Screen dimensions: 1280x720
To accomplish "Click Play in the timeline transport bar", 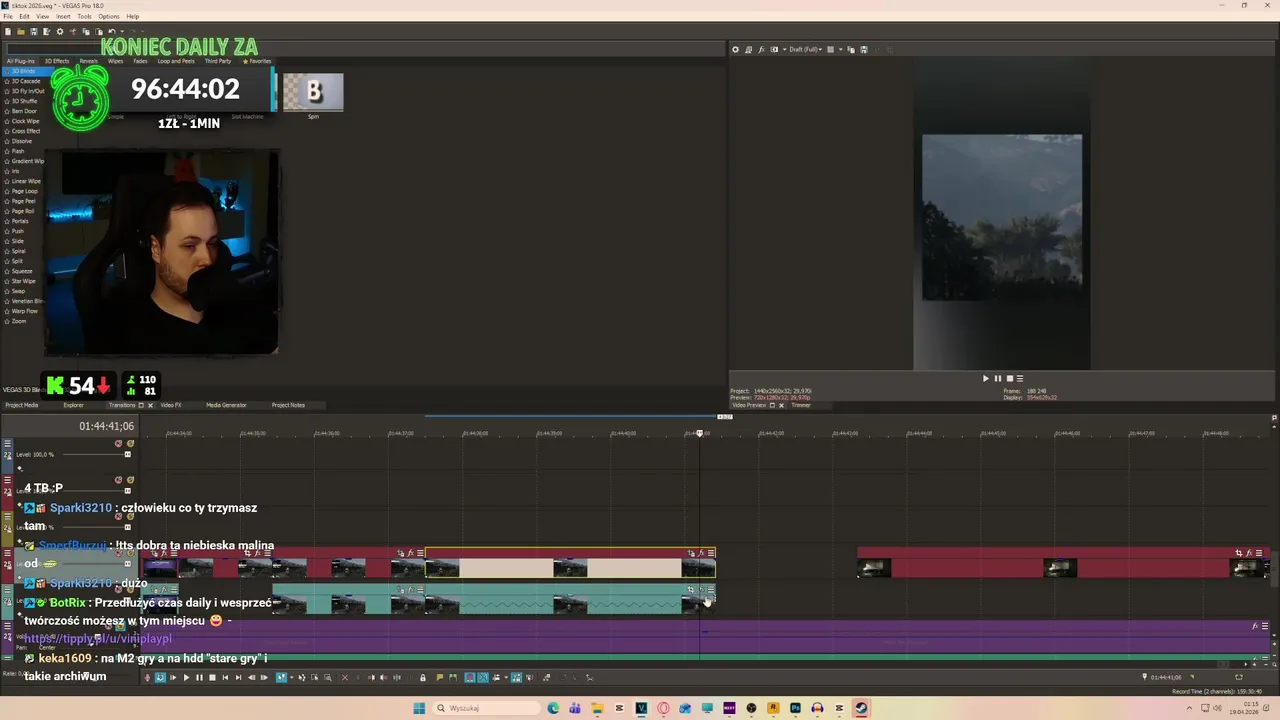I will pyautogui.click(x=186, y=678).
